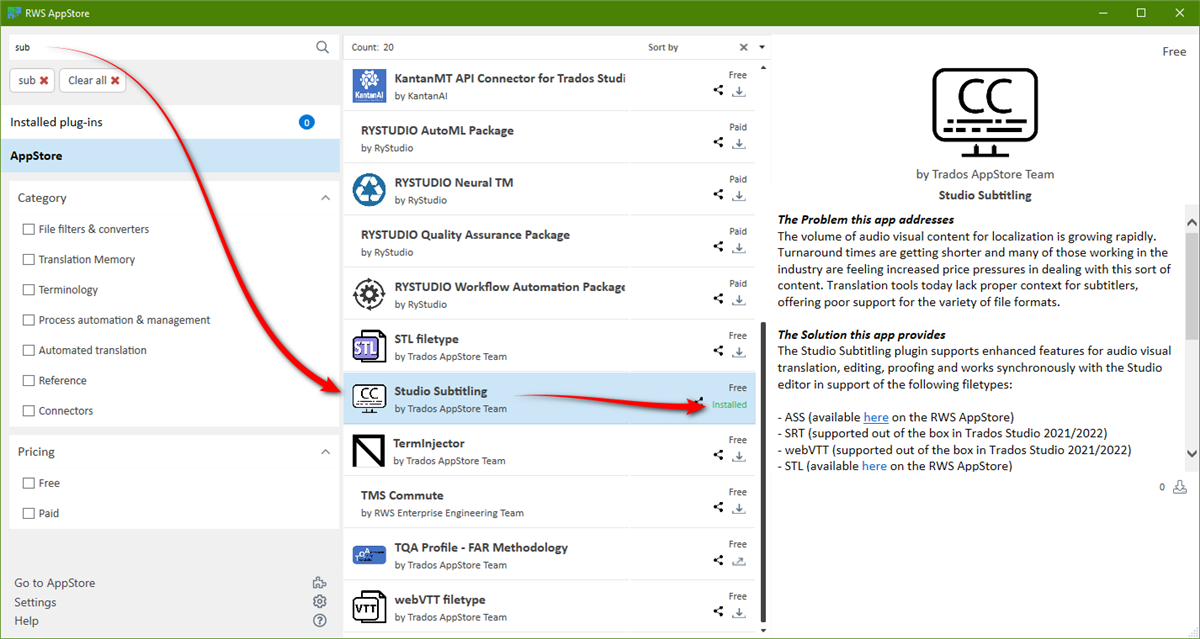Open the TMS Commute plugin entry

coord(551,502)
